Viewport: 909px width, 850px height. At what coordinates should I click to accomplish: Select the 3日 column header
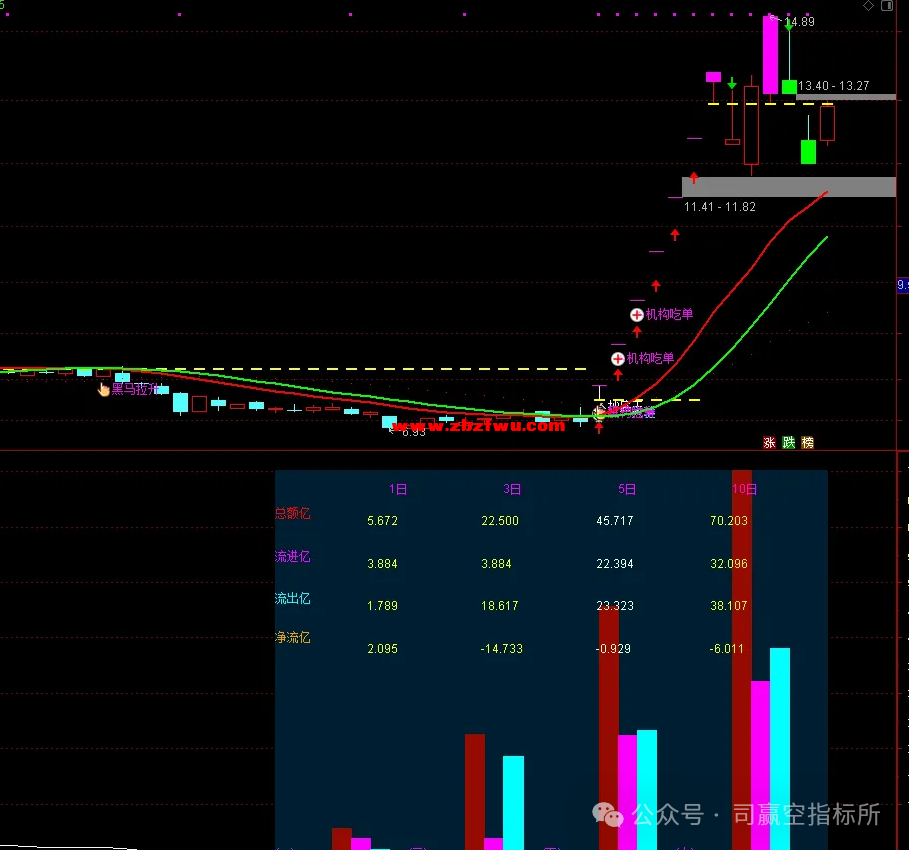512,489
